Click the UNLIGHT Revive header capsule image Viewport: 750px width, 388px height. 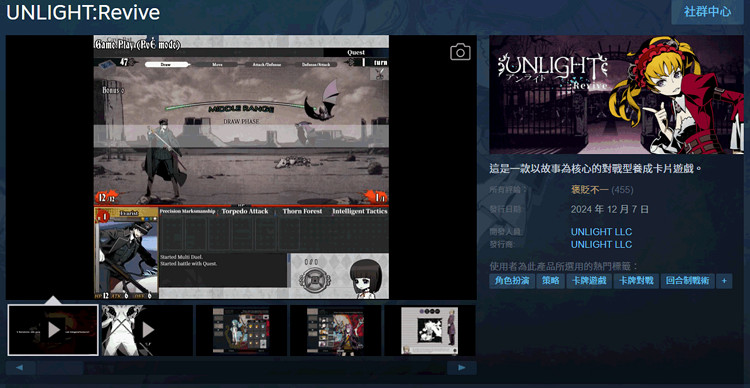[x=616, y=94]
